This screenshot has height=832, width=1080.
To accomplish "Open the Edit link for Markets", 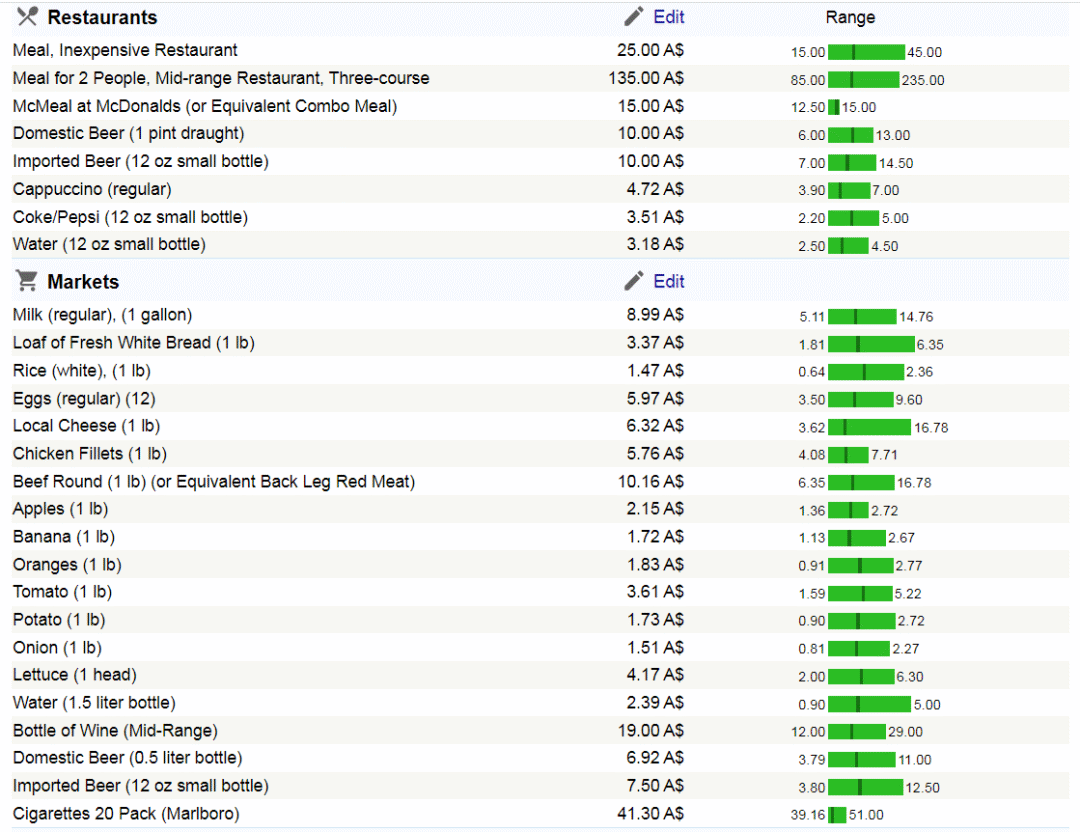I will coord(669,282).
